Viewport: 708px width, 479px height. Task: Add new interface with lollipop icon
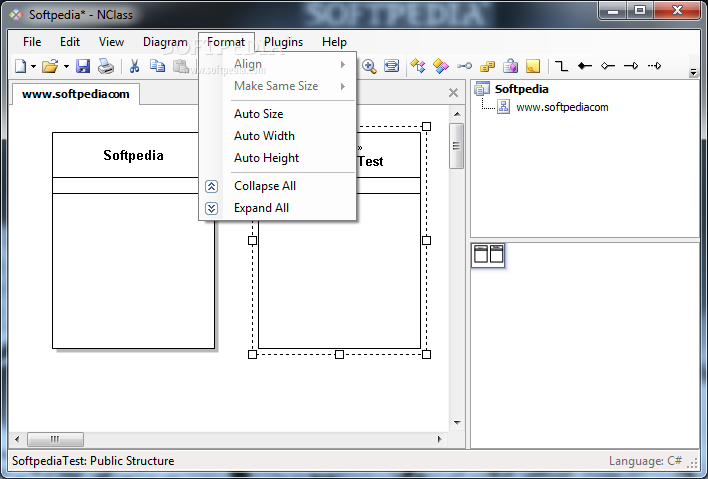pyautogui.click(x=464, y=66)
